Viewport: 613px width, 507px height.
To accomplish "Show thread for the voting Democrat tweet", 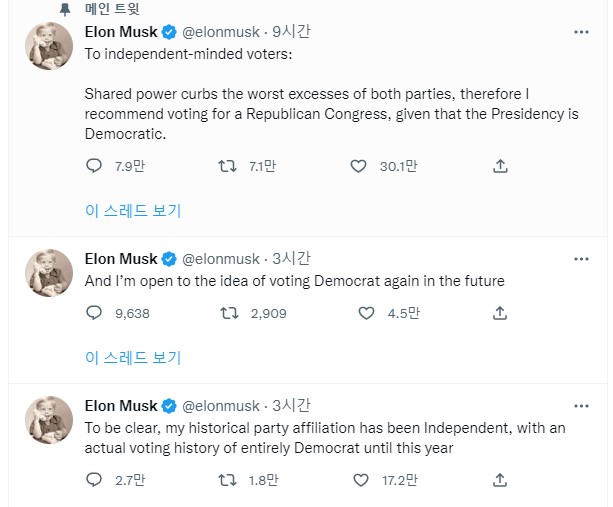I will coord(133,357).
